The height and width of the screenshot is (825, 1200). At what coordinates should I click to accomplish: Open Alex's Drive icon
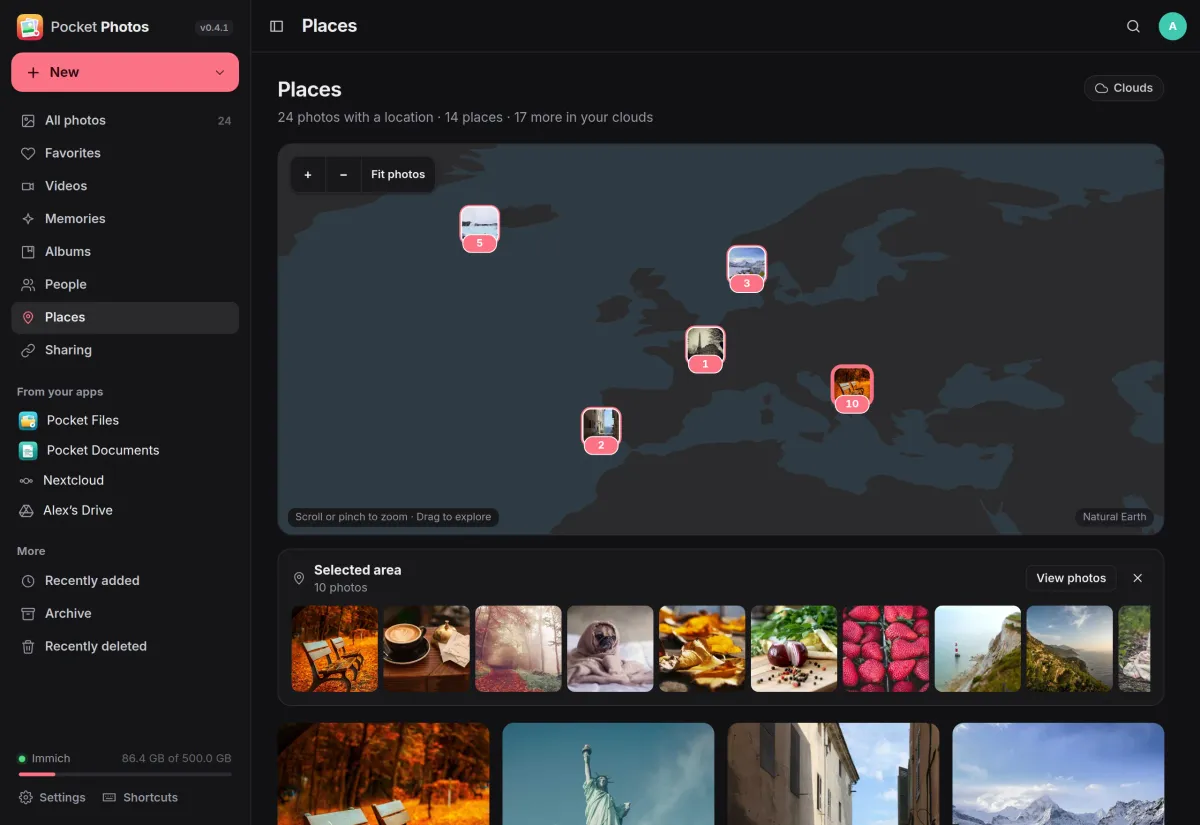pos(26,510)
